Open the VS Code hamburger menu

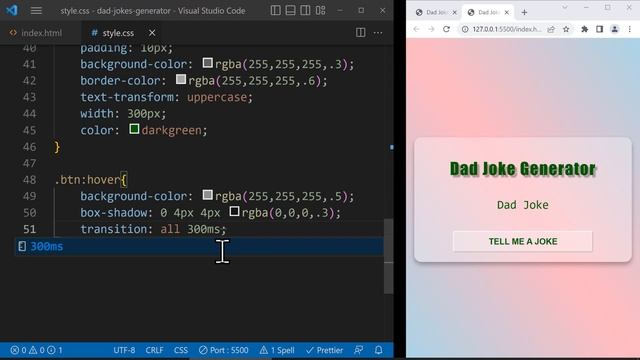(36, 11)
